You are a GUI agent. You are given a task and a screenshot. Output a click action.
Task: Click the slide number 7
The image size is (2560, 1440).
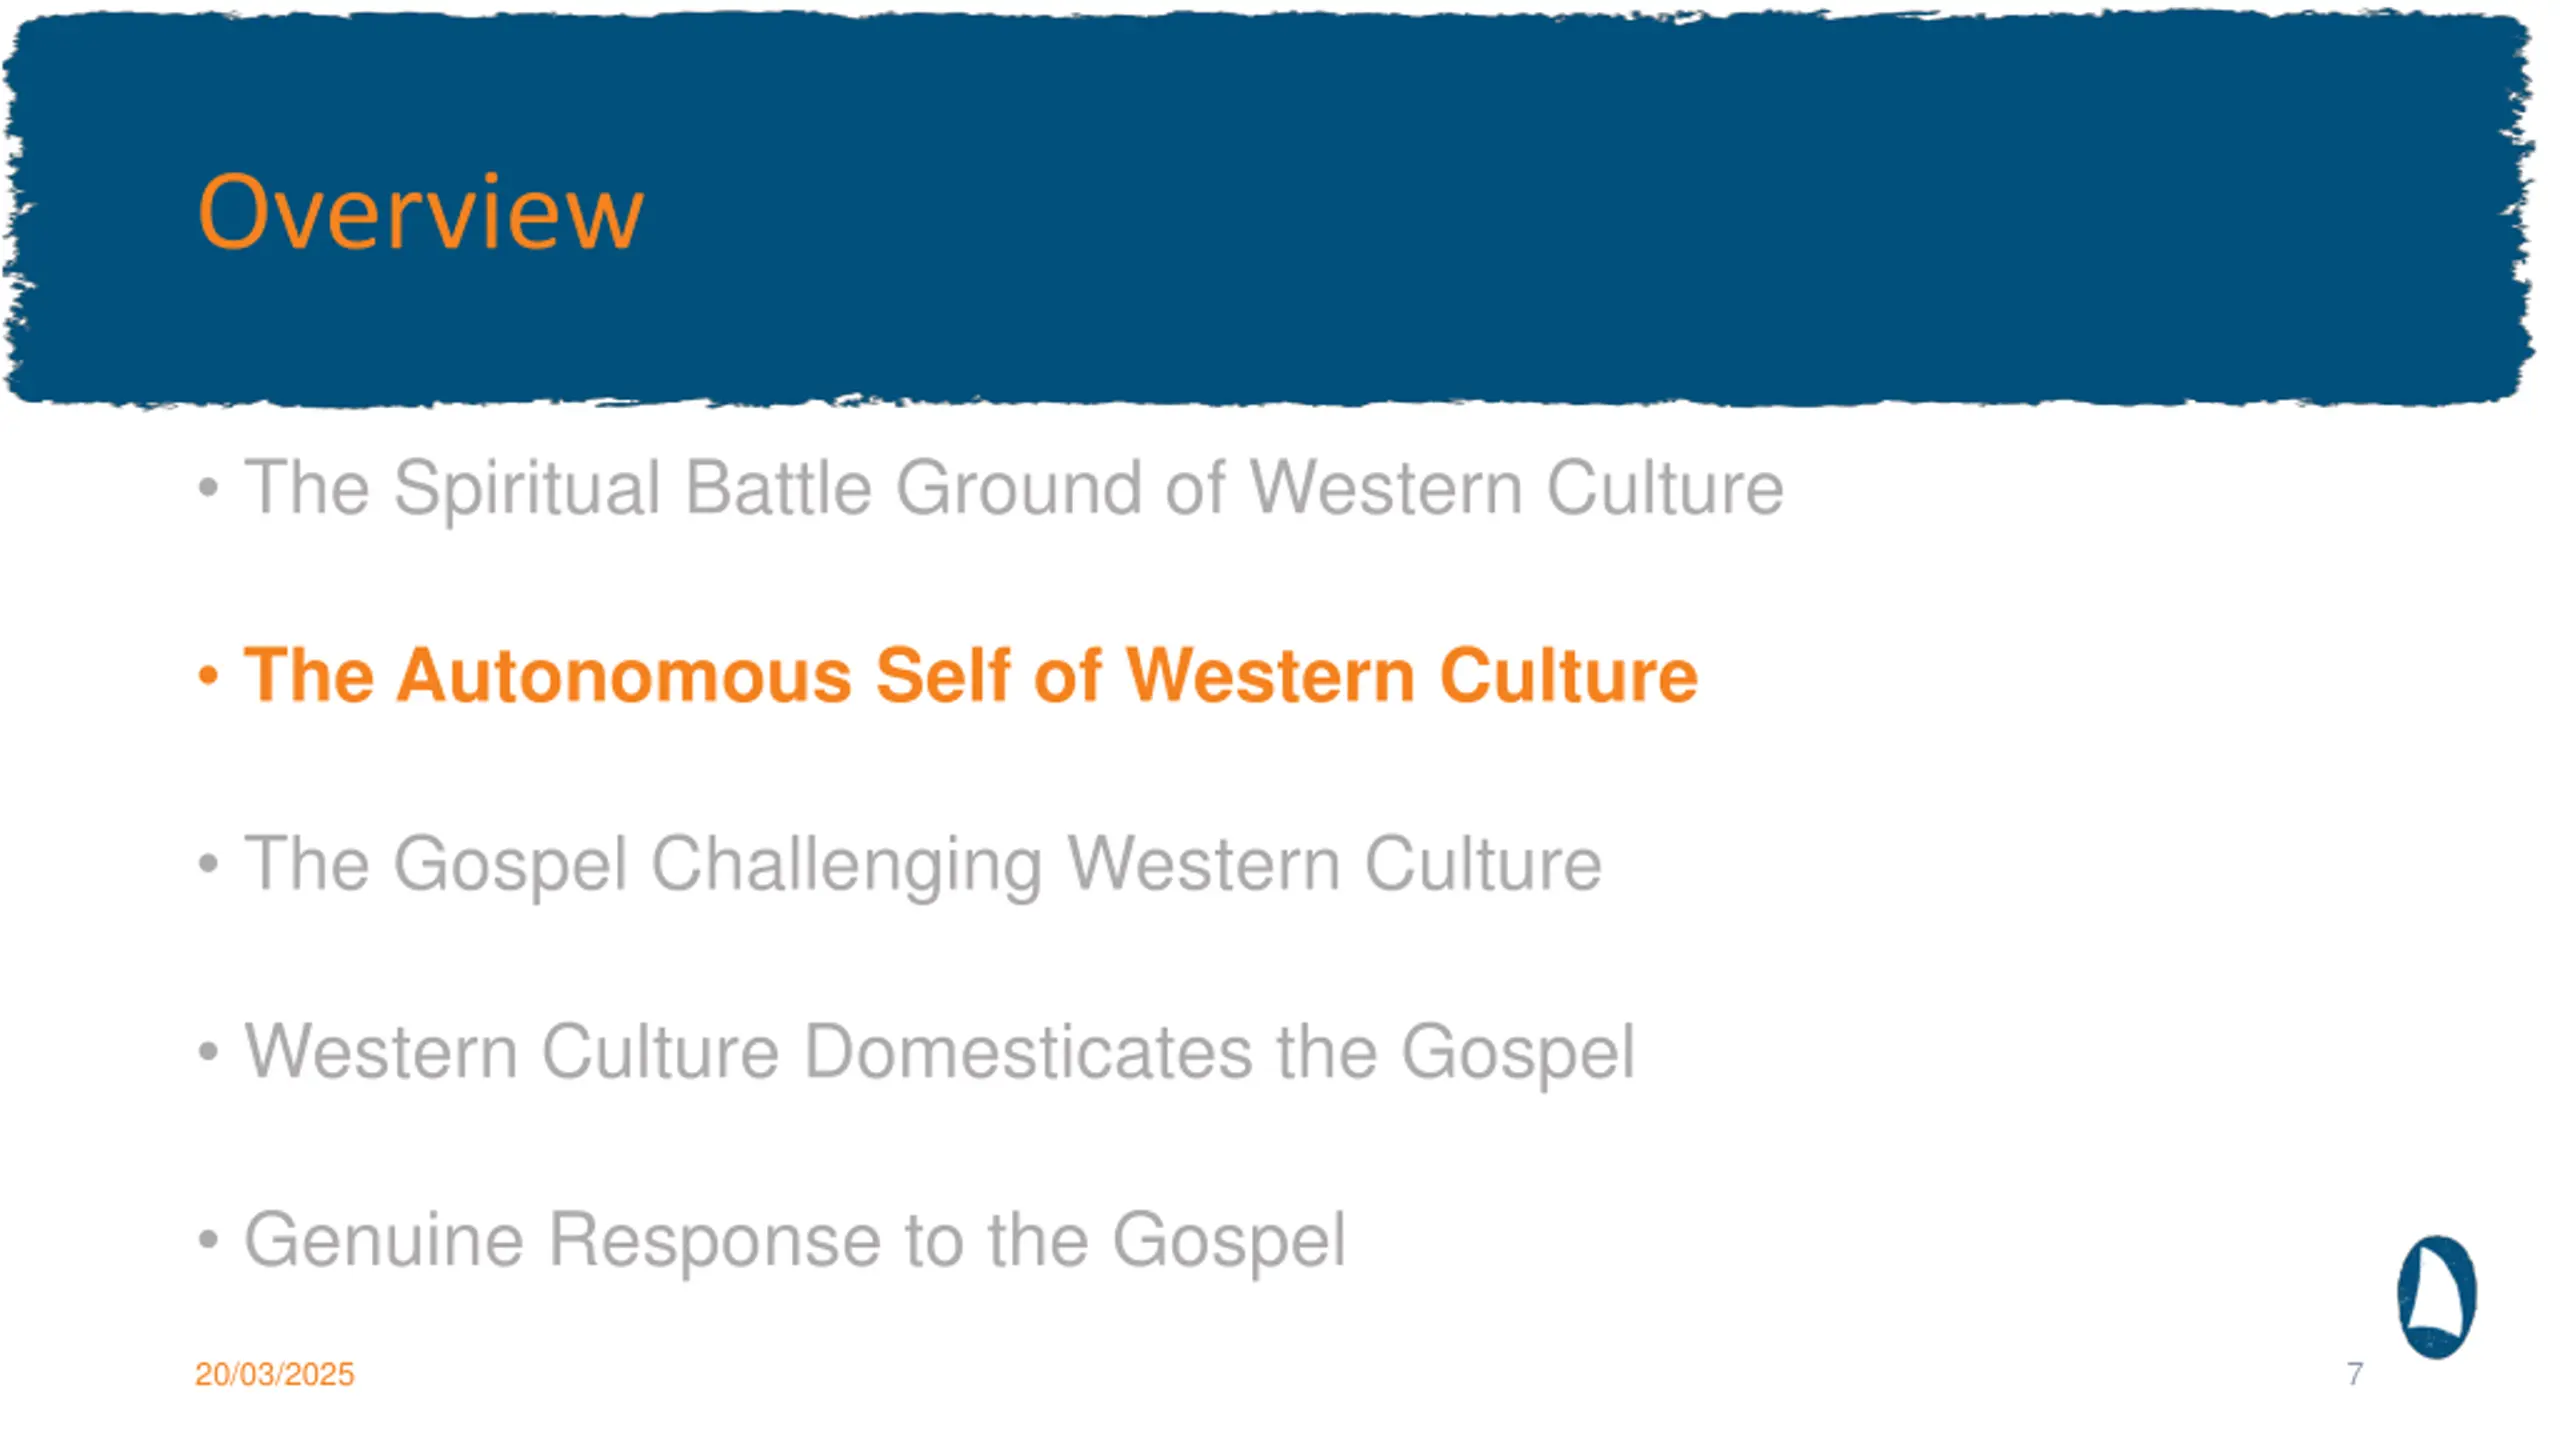[2355, 1374]
